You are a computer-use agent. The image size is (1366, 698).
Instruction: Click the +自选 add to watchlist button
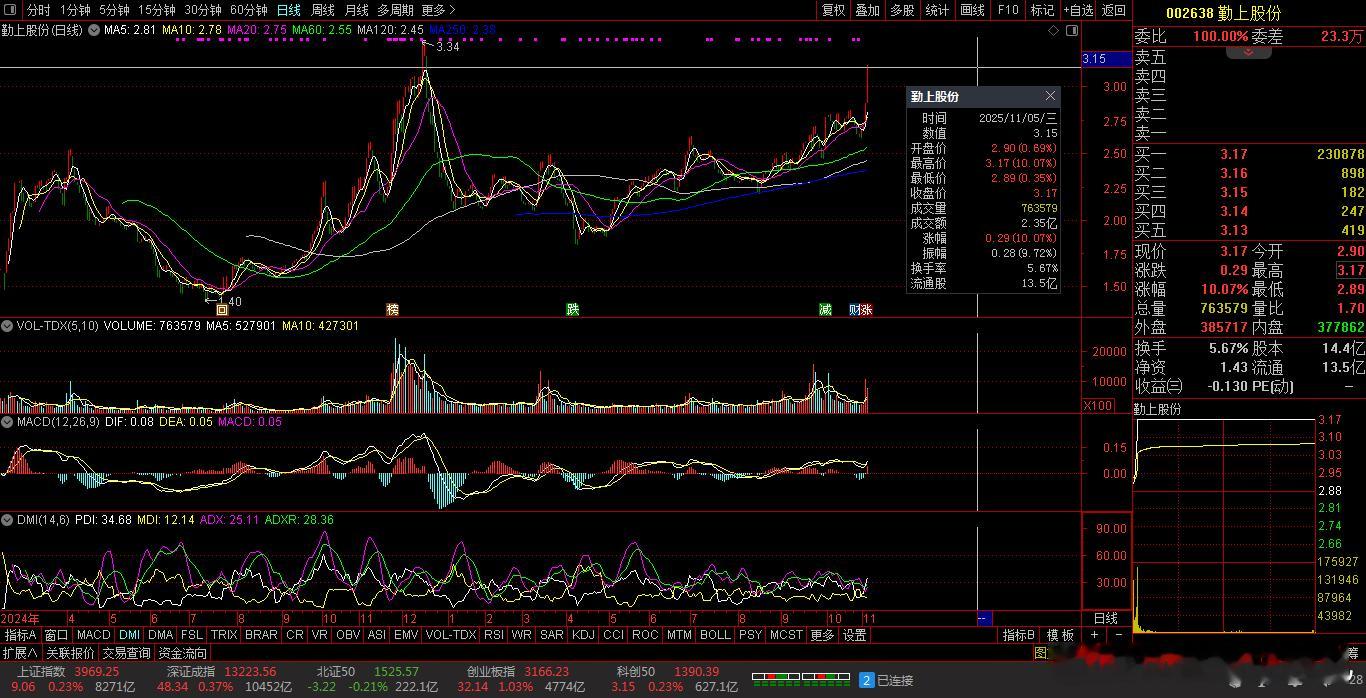(x=1078, y=10)
